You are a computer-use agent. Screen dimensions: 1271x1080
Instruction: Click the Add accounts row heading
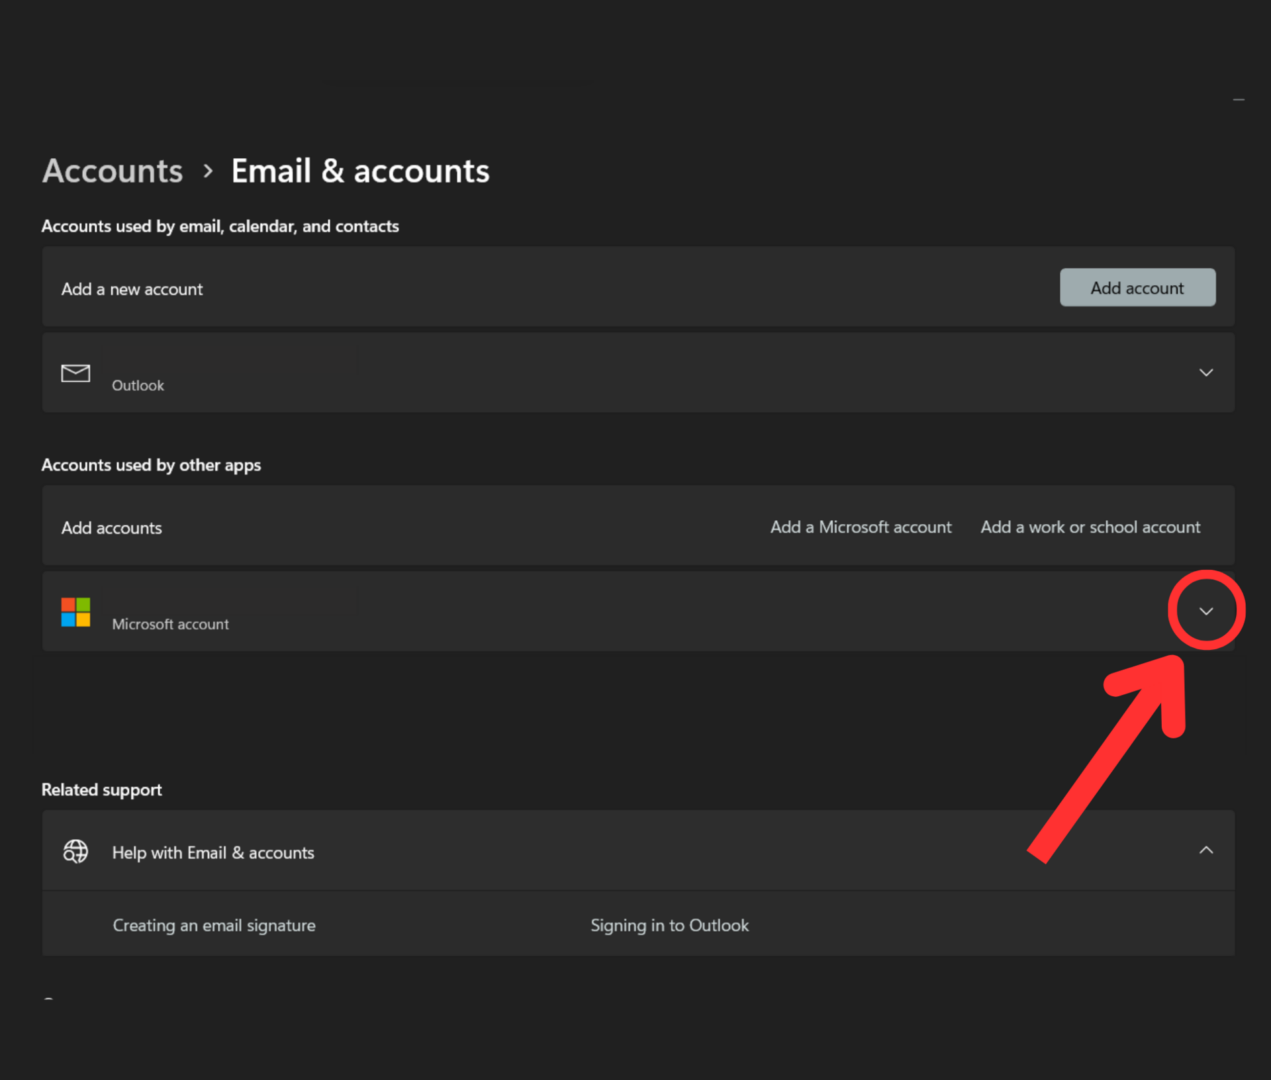(x=111, y=527)
